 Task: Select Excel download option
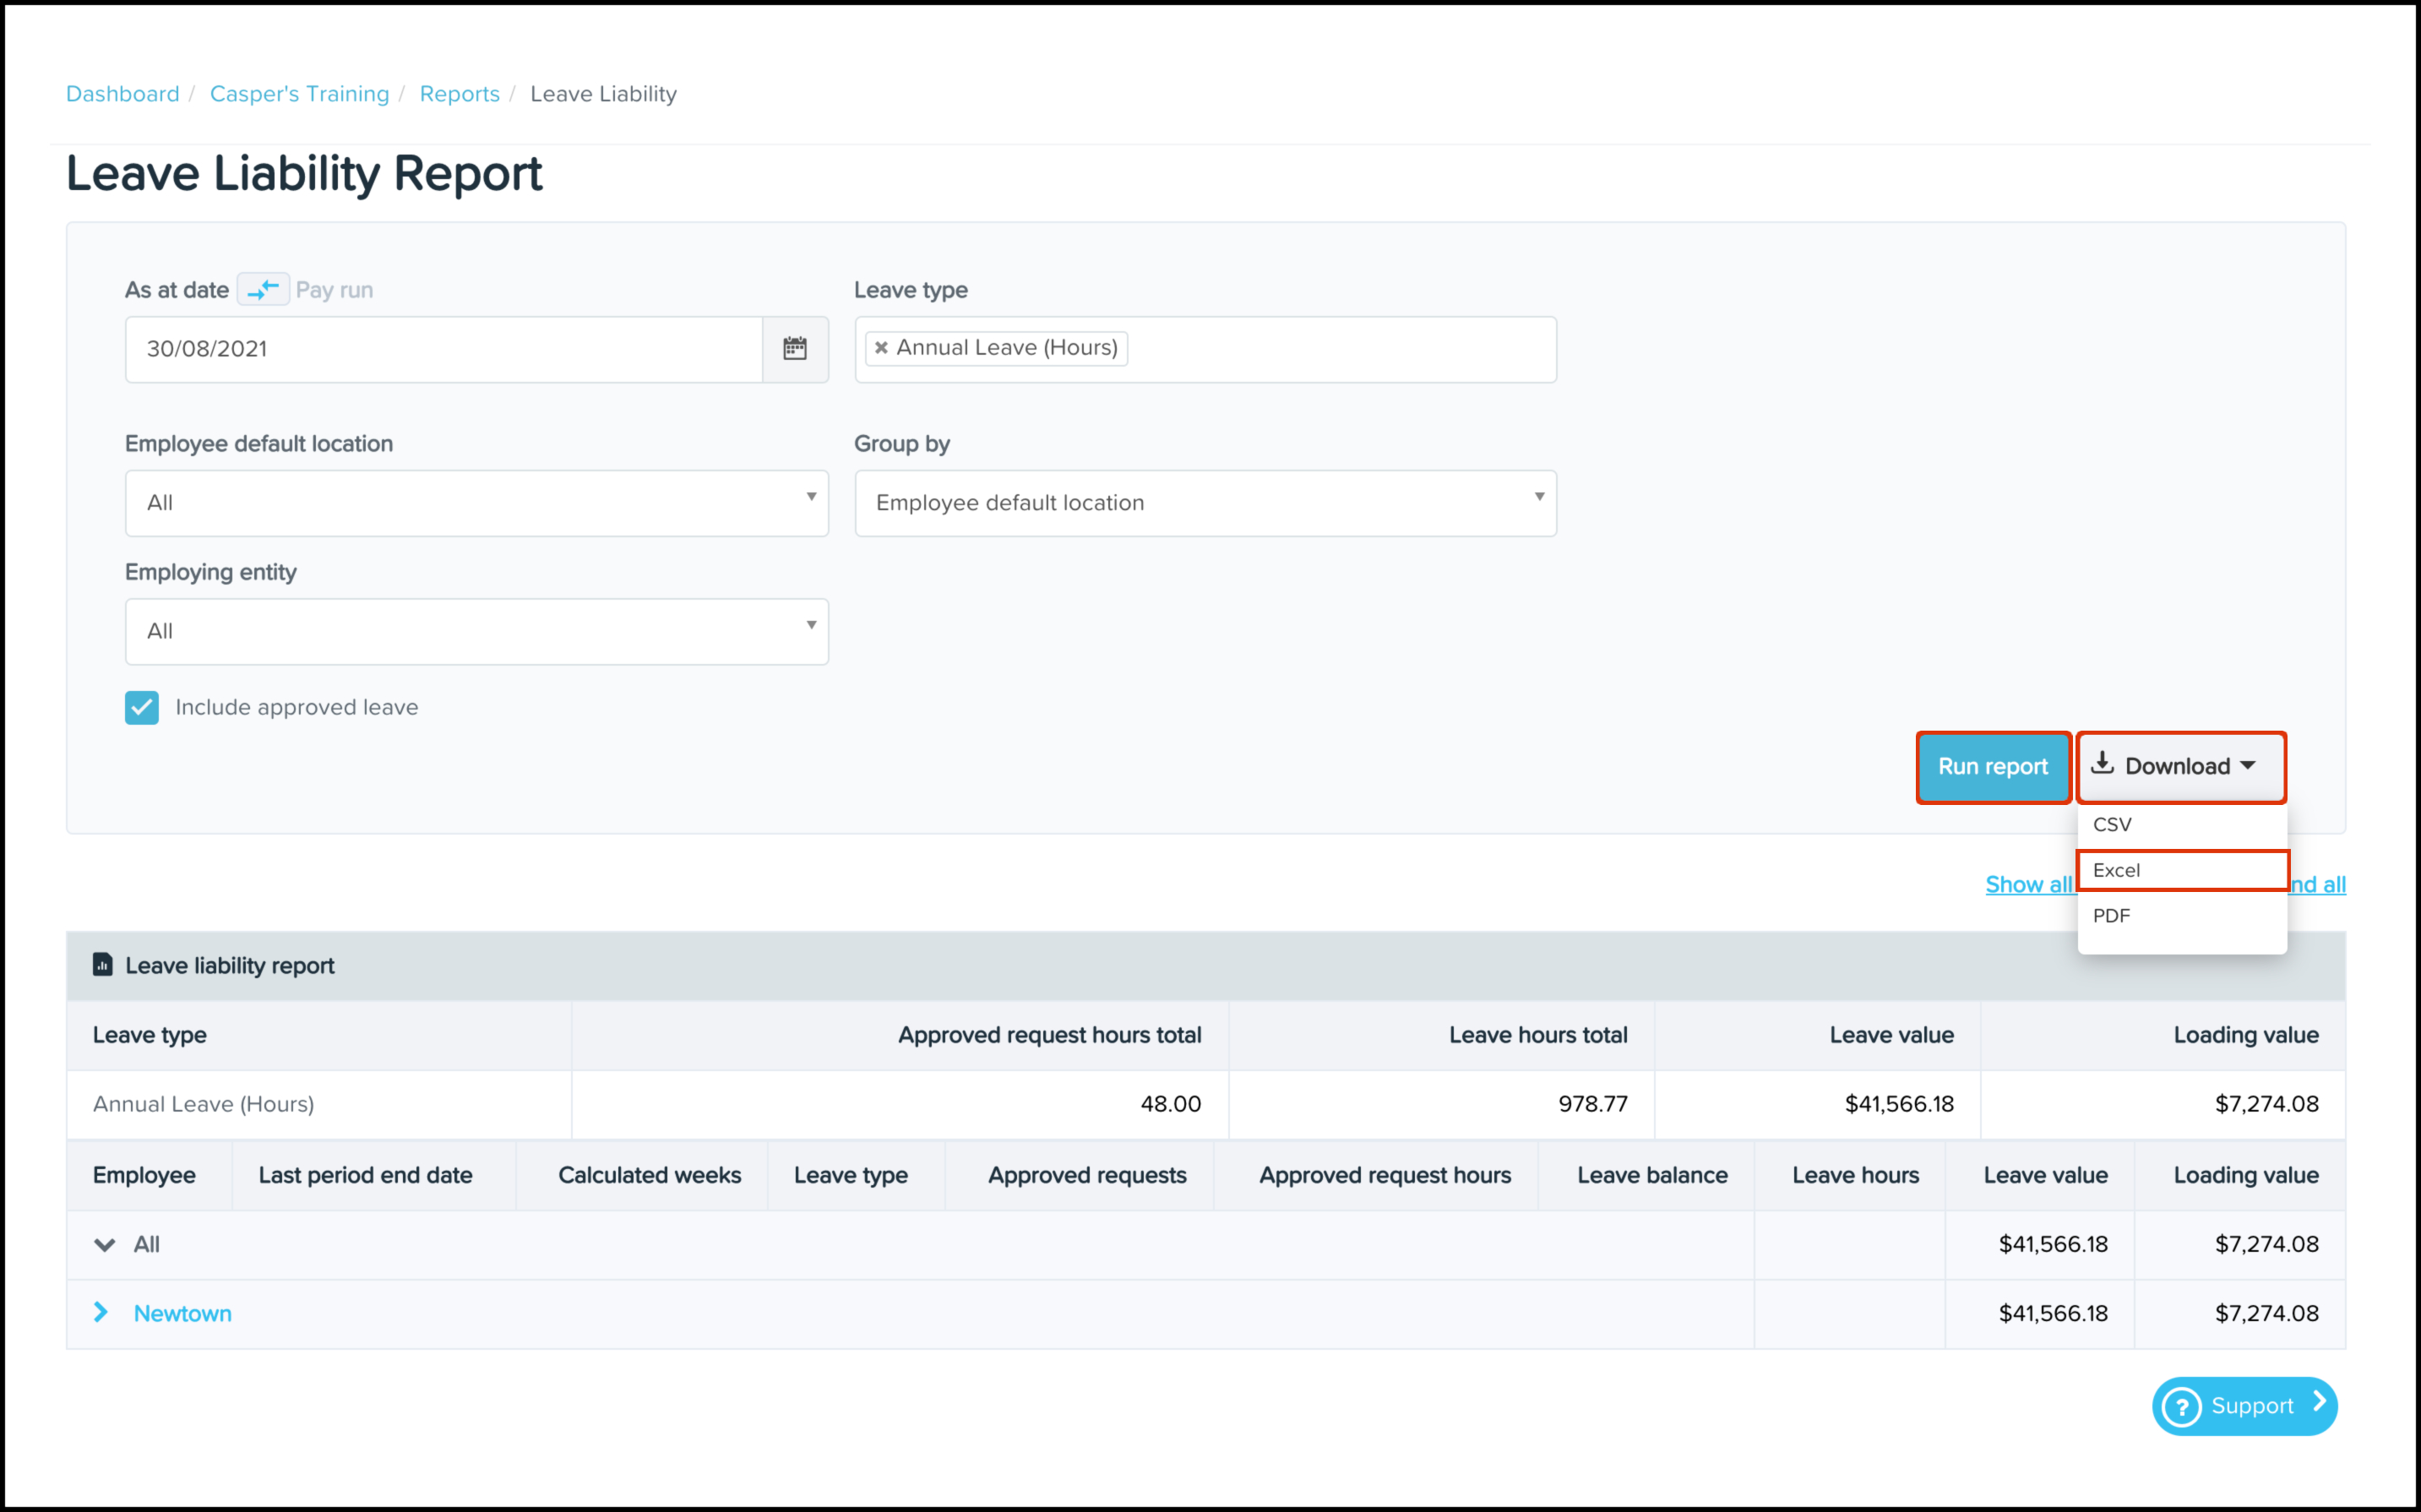[2116, 870]
